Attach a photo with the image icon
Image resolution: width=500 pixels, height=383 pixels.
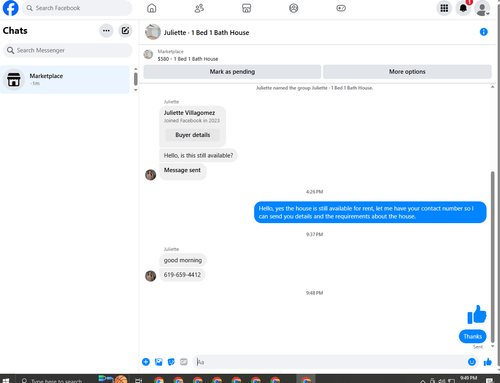click(158, 362)
